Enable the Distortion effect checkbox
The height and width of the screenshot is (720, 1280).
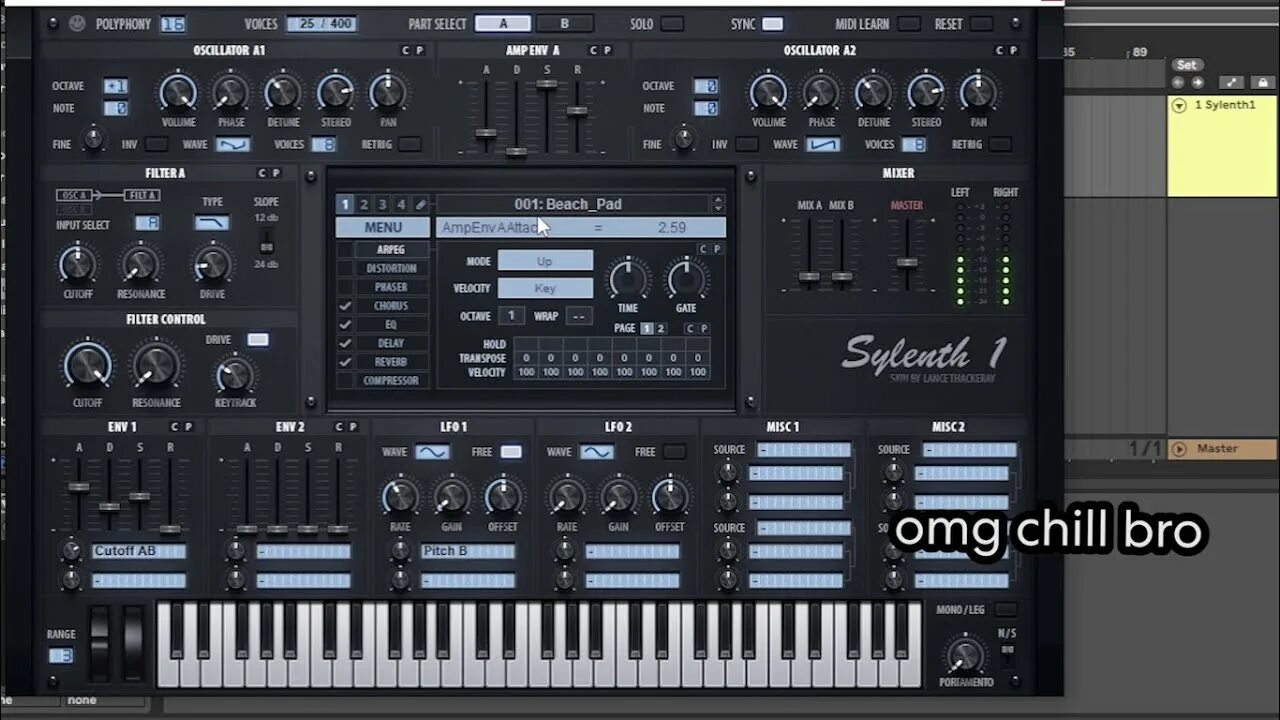tap(345, 268)
